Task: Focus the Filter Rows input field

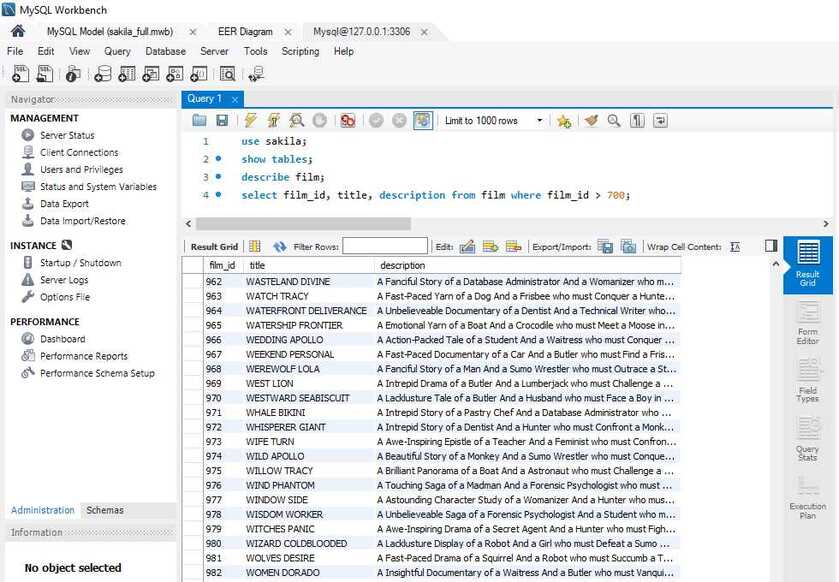Action: click(x=385, y=246)
